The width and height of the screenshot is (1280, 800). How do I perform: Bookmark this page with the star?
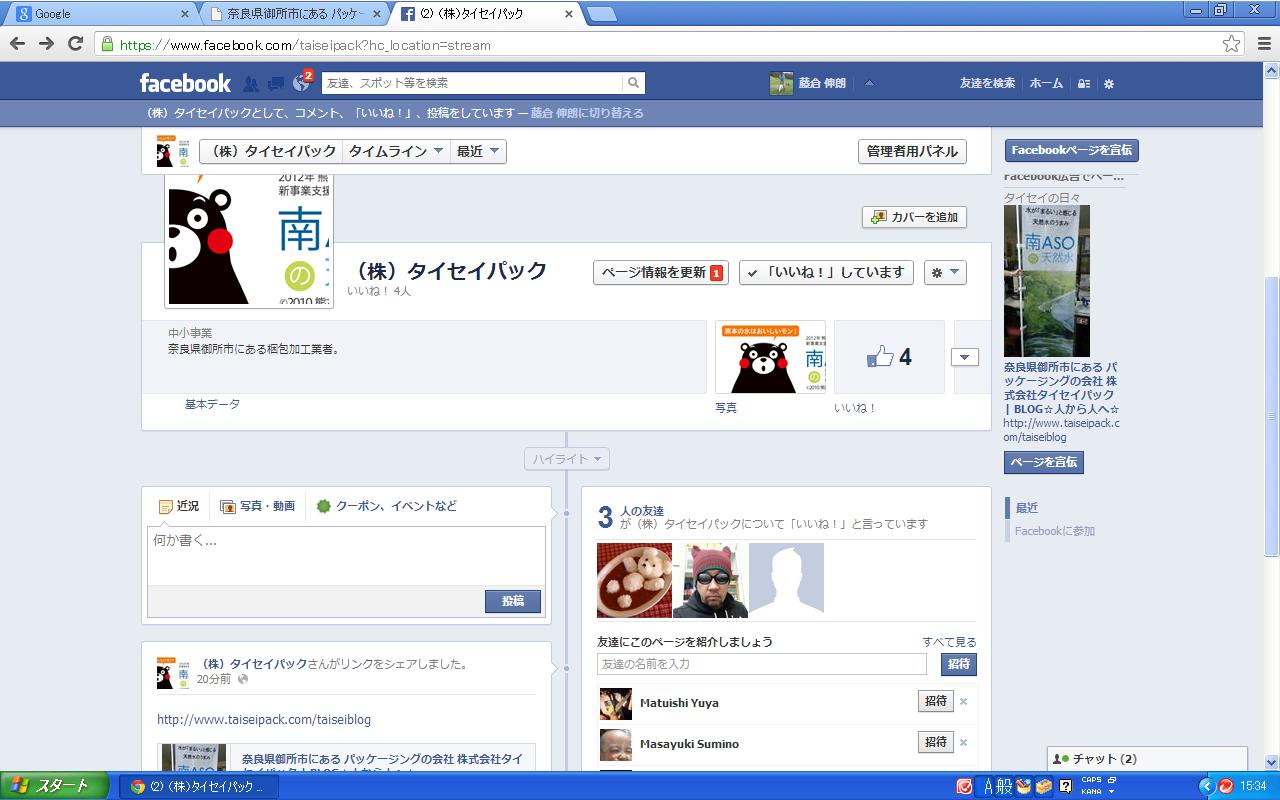tap(1232, 44)
